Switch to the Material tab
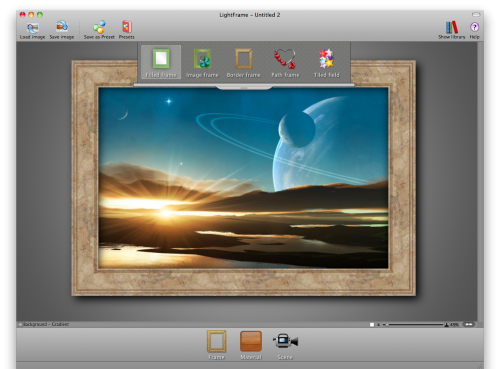Screen dimensions: 500x369 point(251,345)
